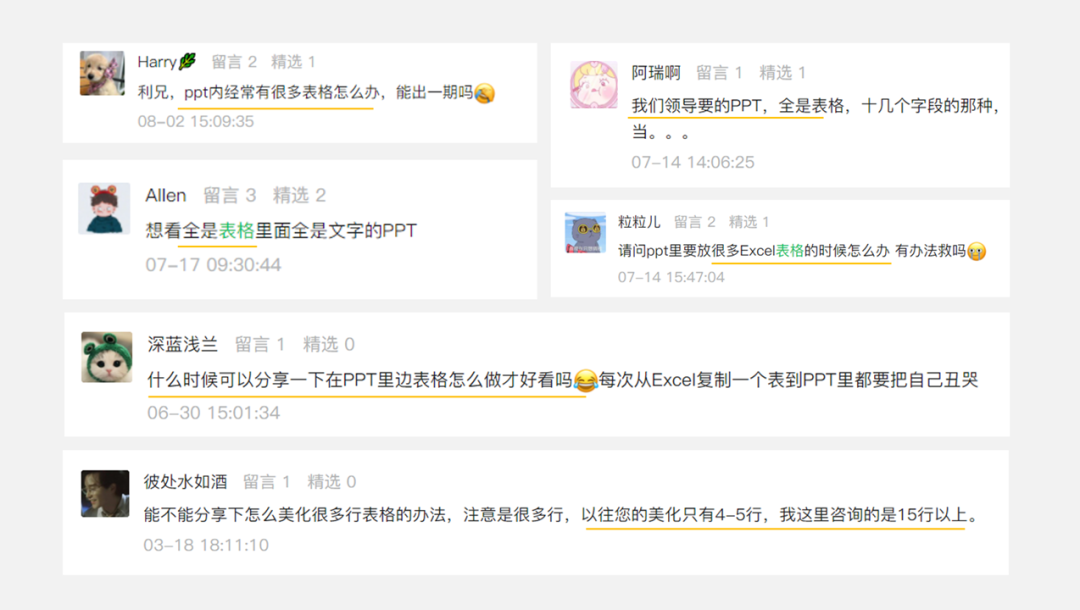This screenshot has width=1080, height=610.
Task: Click 留言 3 next to Allen
Action: pyautogui.click(x=229, y=196)
